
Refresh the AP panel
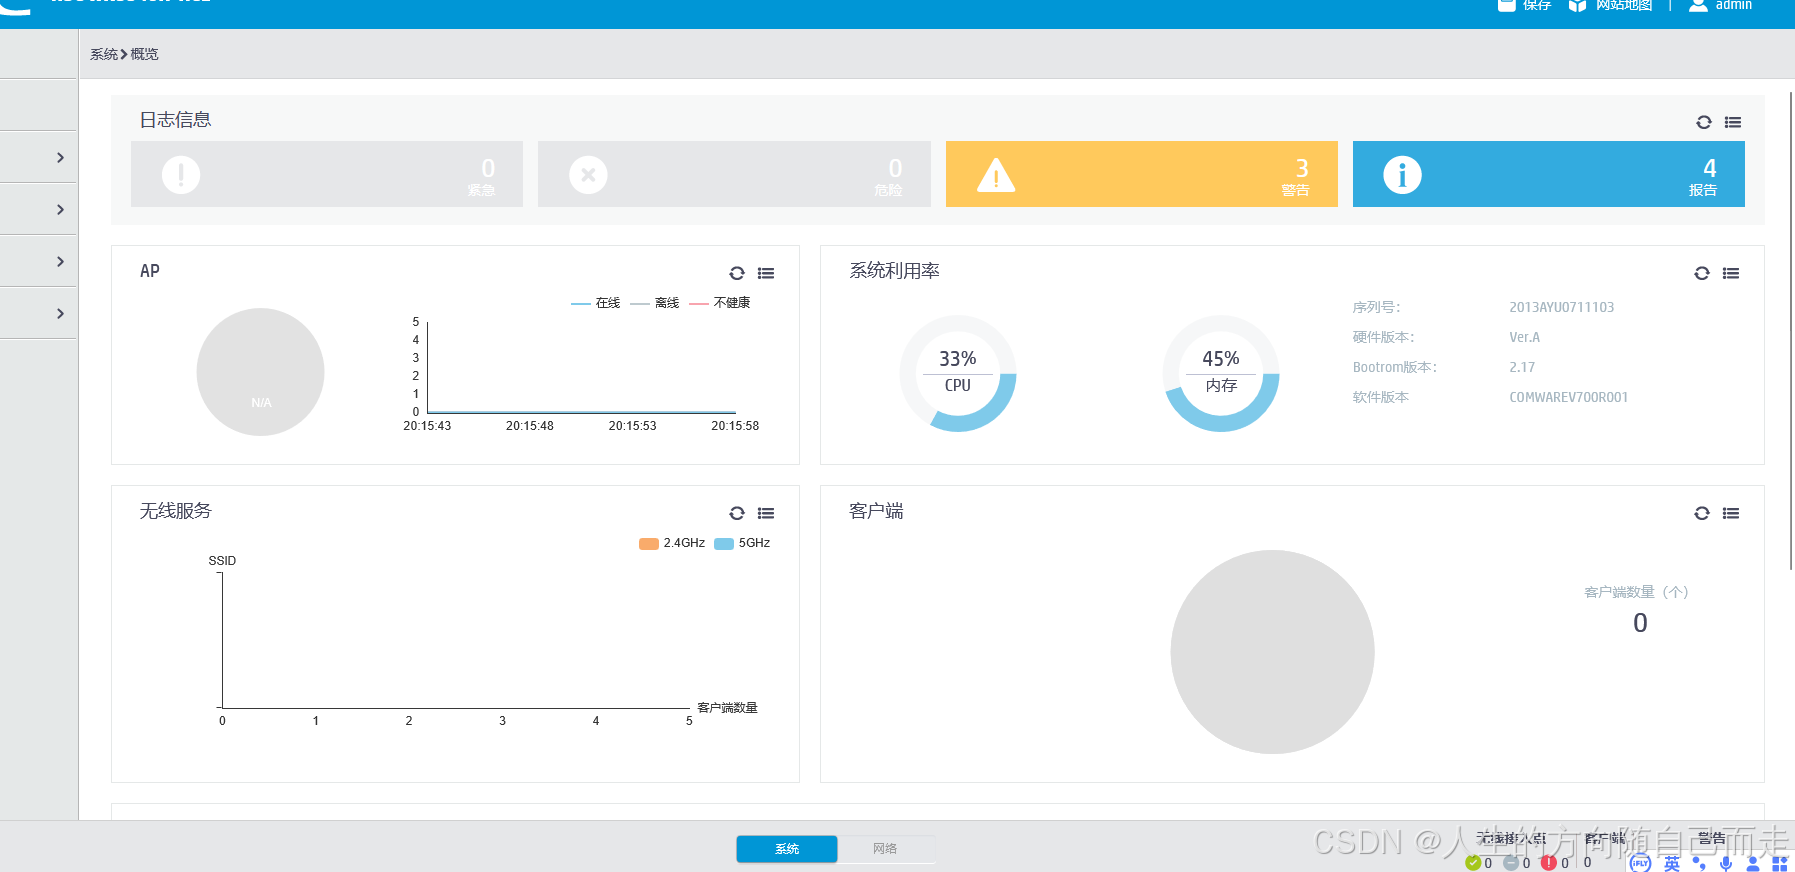click(737, 273)
